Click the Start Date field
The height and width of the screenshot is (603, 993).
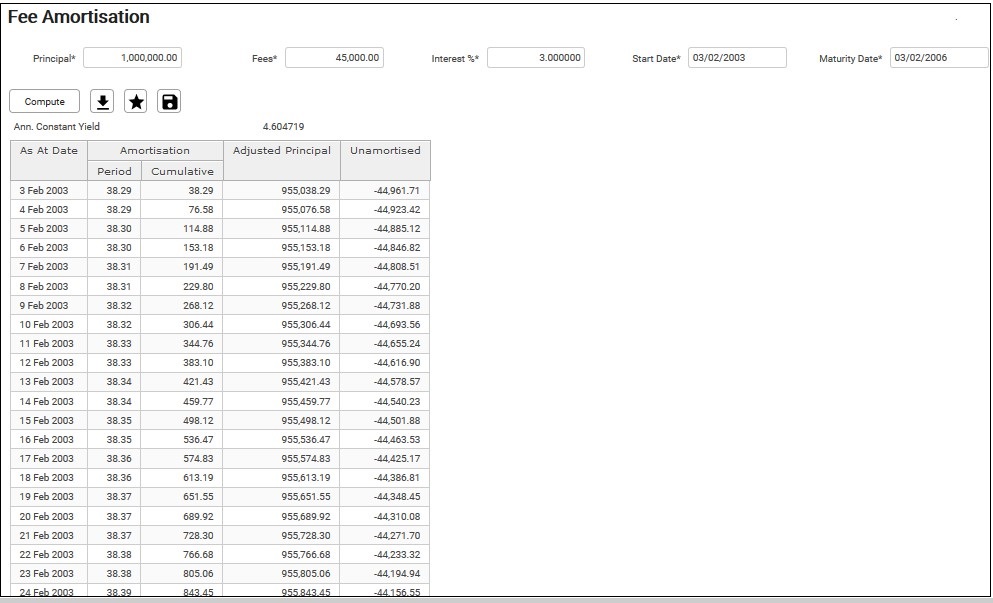pyautogui.click(x=737, y=58)
